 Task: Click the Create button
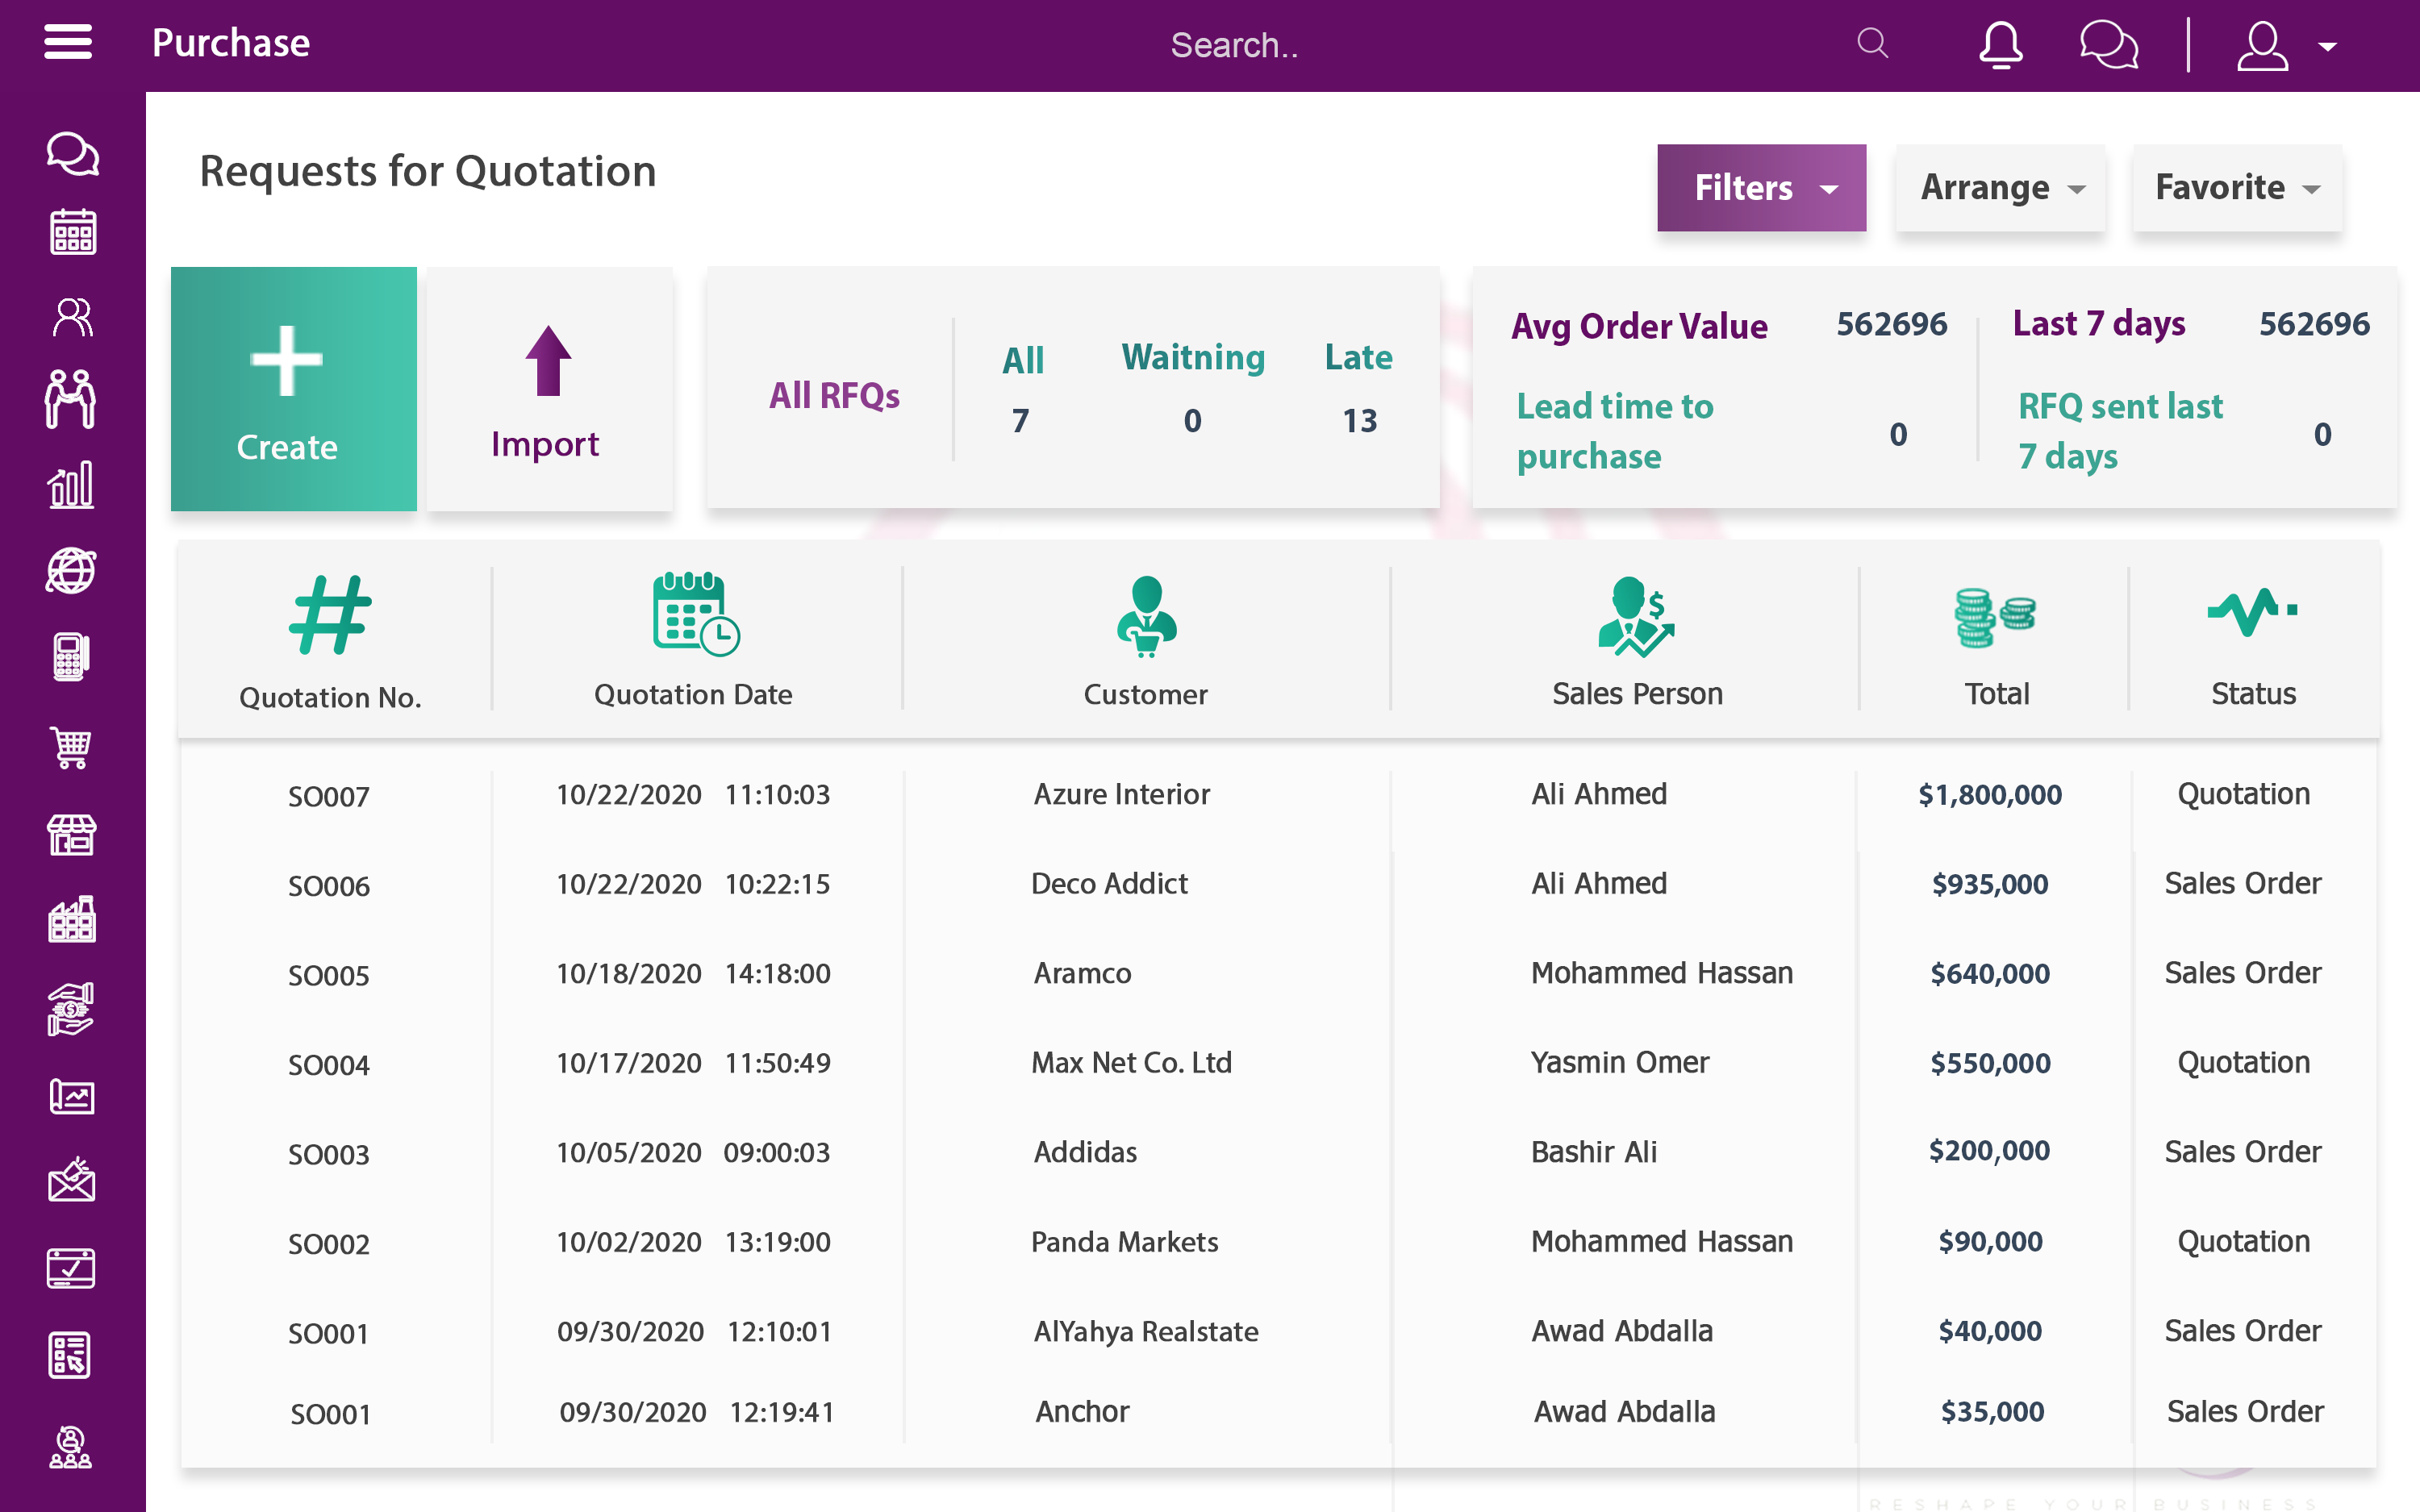click(x=293, y=389)
